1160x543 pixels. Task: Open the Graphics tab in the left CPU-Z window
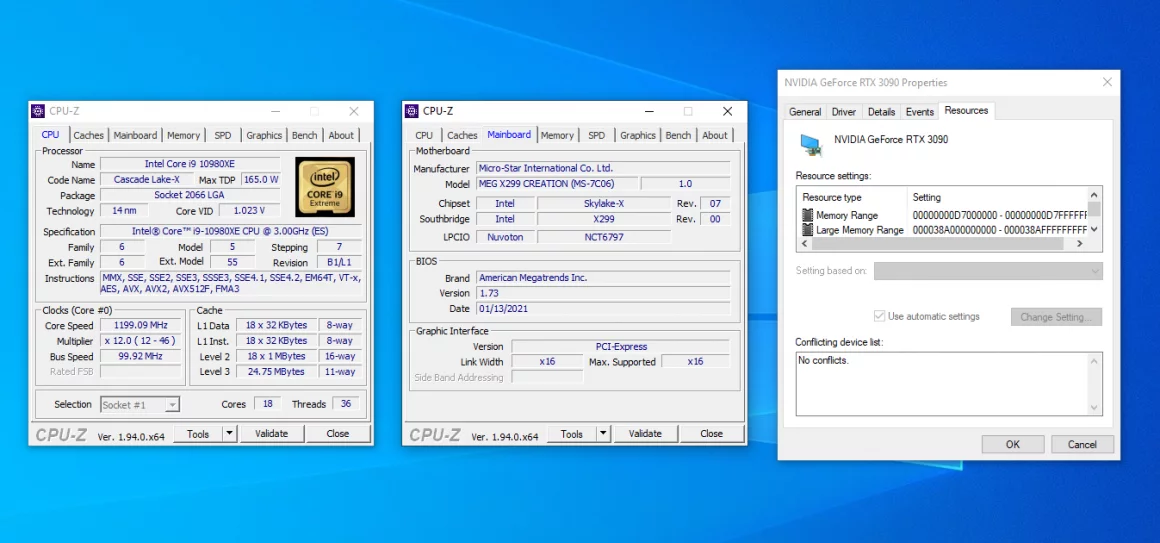pyautogui.click(x=264, y=135)
